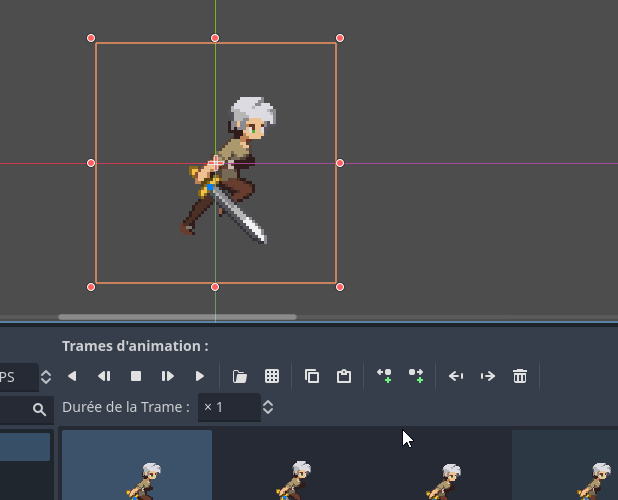Screen dimensions: 618x500
Task: Move selected frame to the left
Action: coord(456,376)
